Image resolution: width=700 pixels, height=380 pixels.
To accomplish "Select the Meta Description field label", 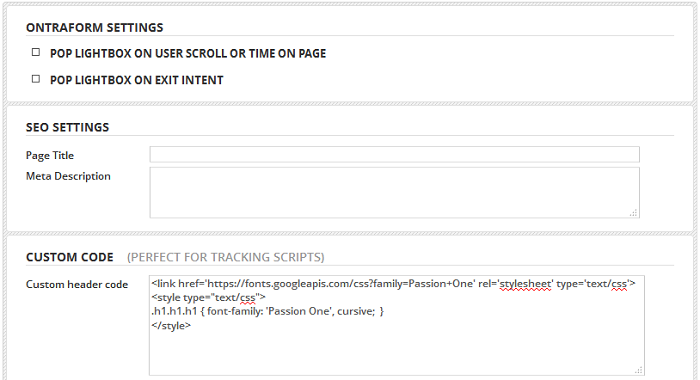I will click(x=68, y=176).
